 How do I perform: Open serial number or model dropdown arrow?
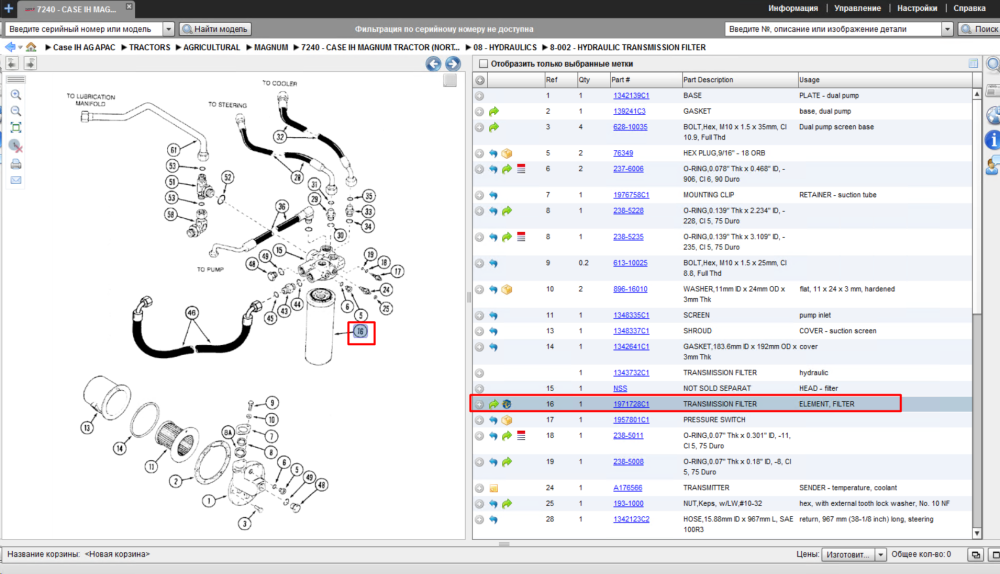coord(168,29)
